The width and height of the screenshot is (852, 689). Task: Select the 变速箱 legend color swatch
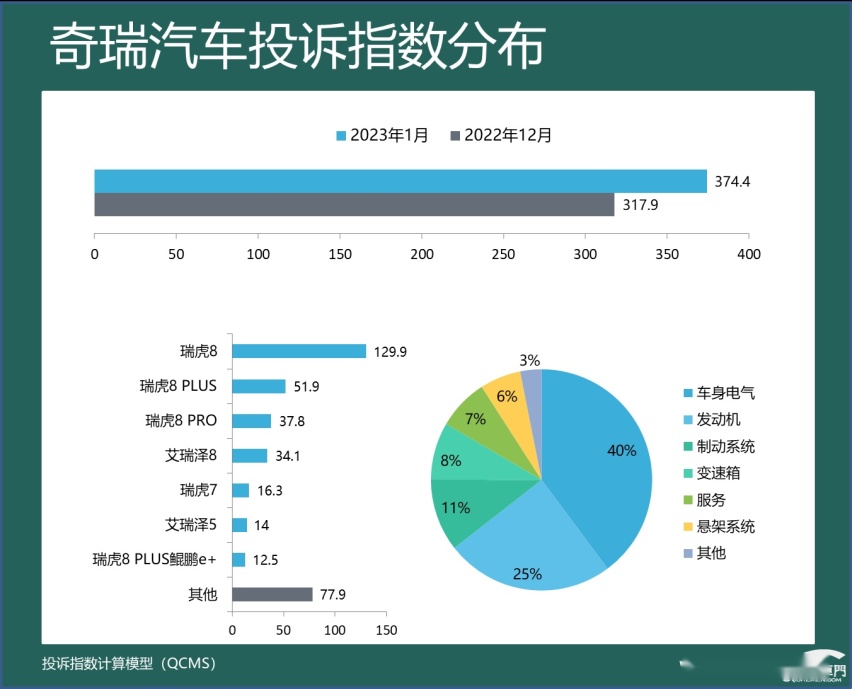688,473
